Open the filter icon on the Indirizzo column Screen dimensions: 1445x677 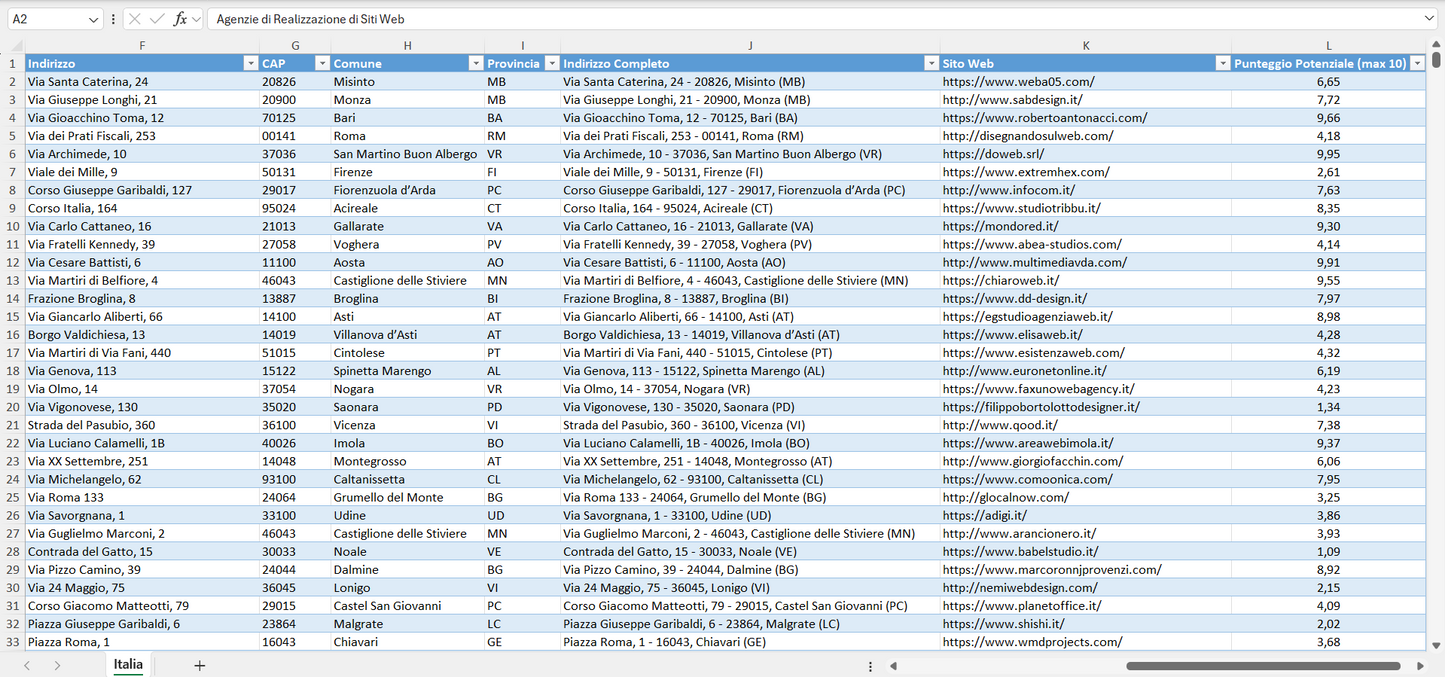pos(251,63)
